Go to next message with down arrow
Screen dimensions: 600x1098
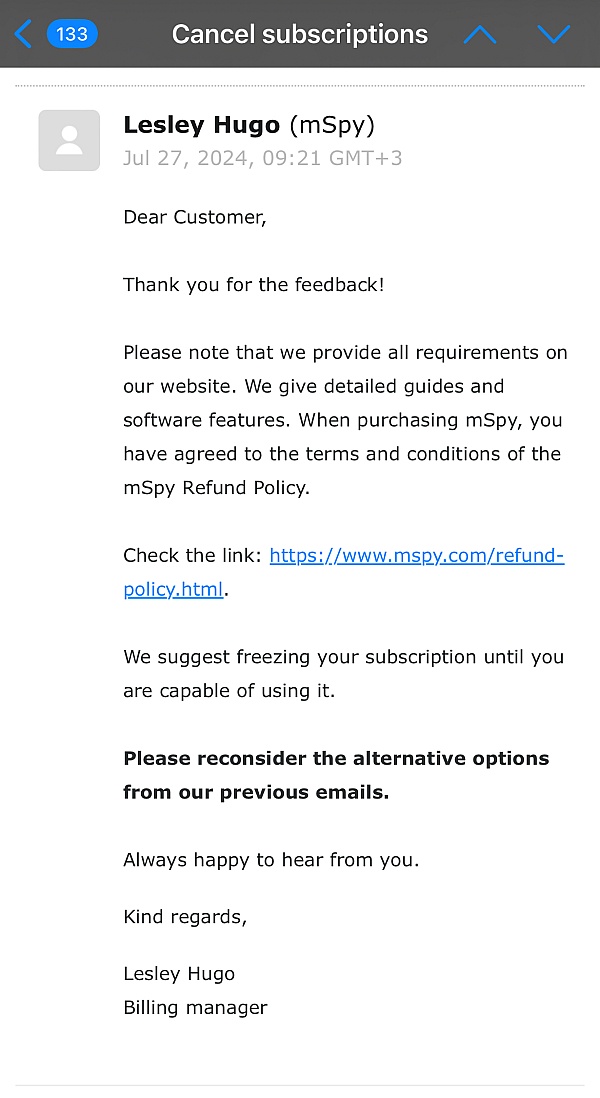coord(553,34)
